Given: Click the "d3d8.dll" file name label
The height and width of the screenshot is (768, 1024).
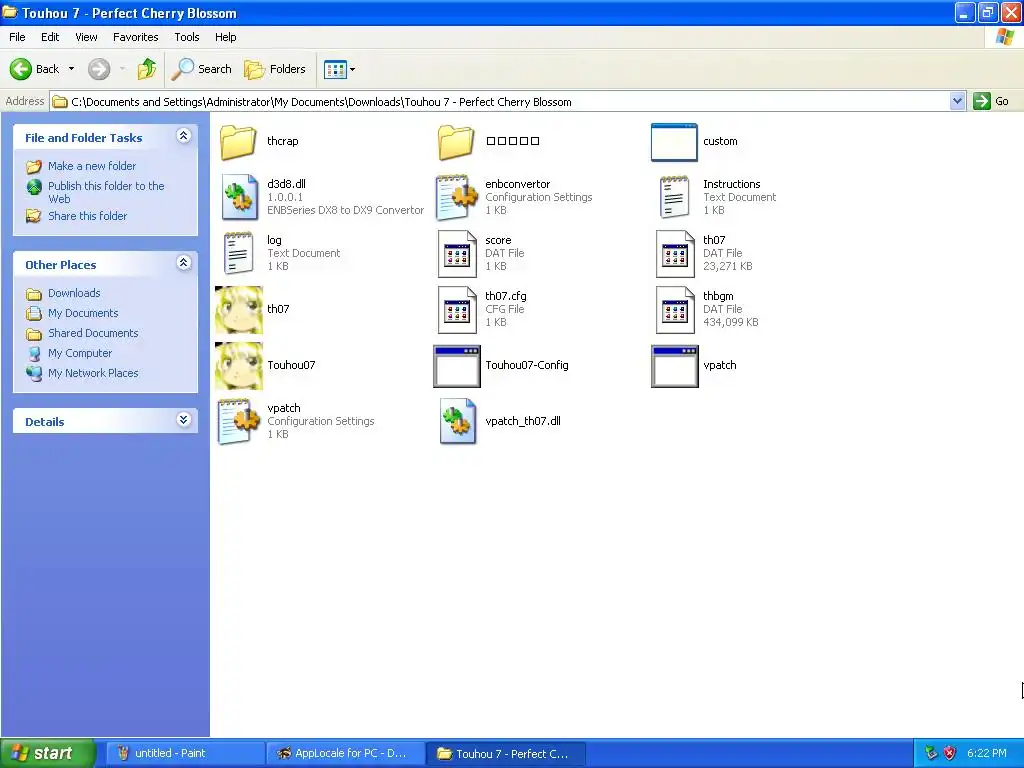Looking at the screenshot, I should click(x=286, y=184).
